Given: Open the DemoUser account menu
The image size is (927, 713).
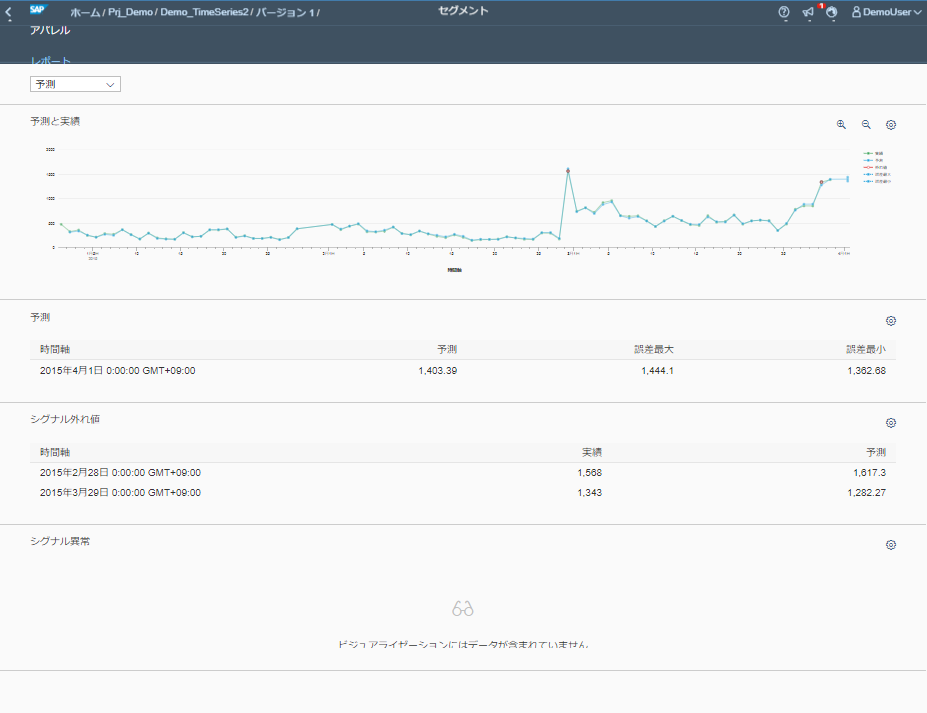Looking at the screenshot, I should click(886, 12).
